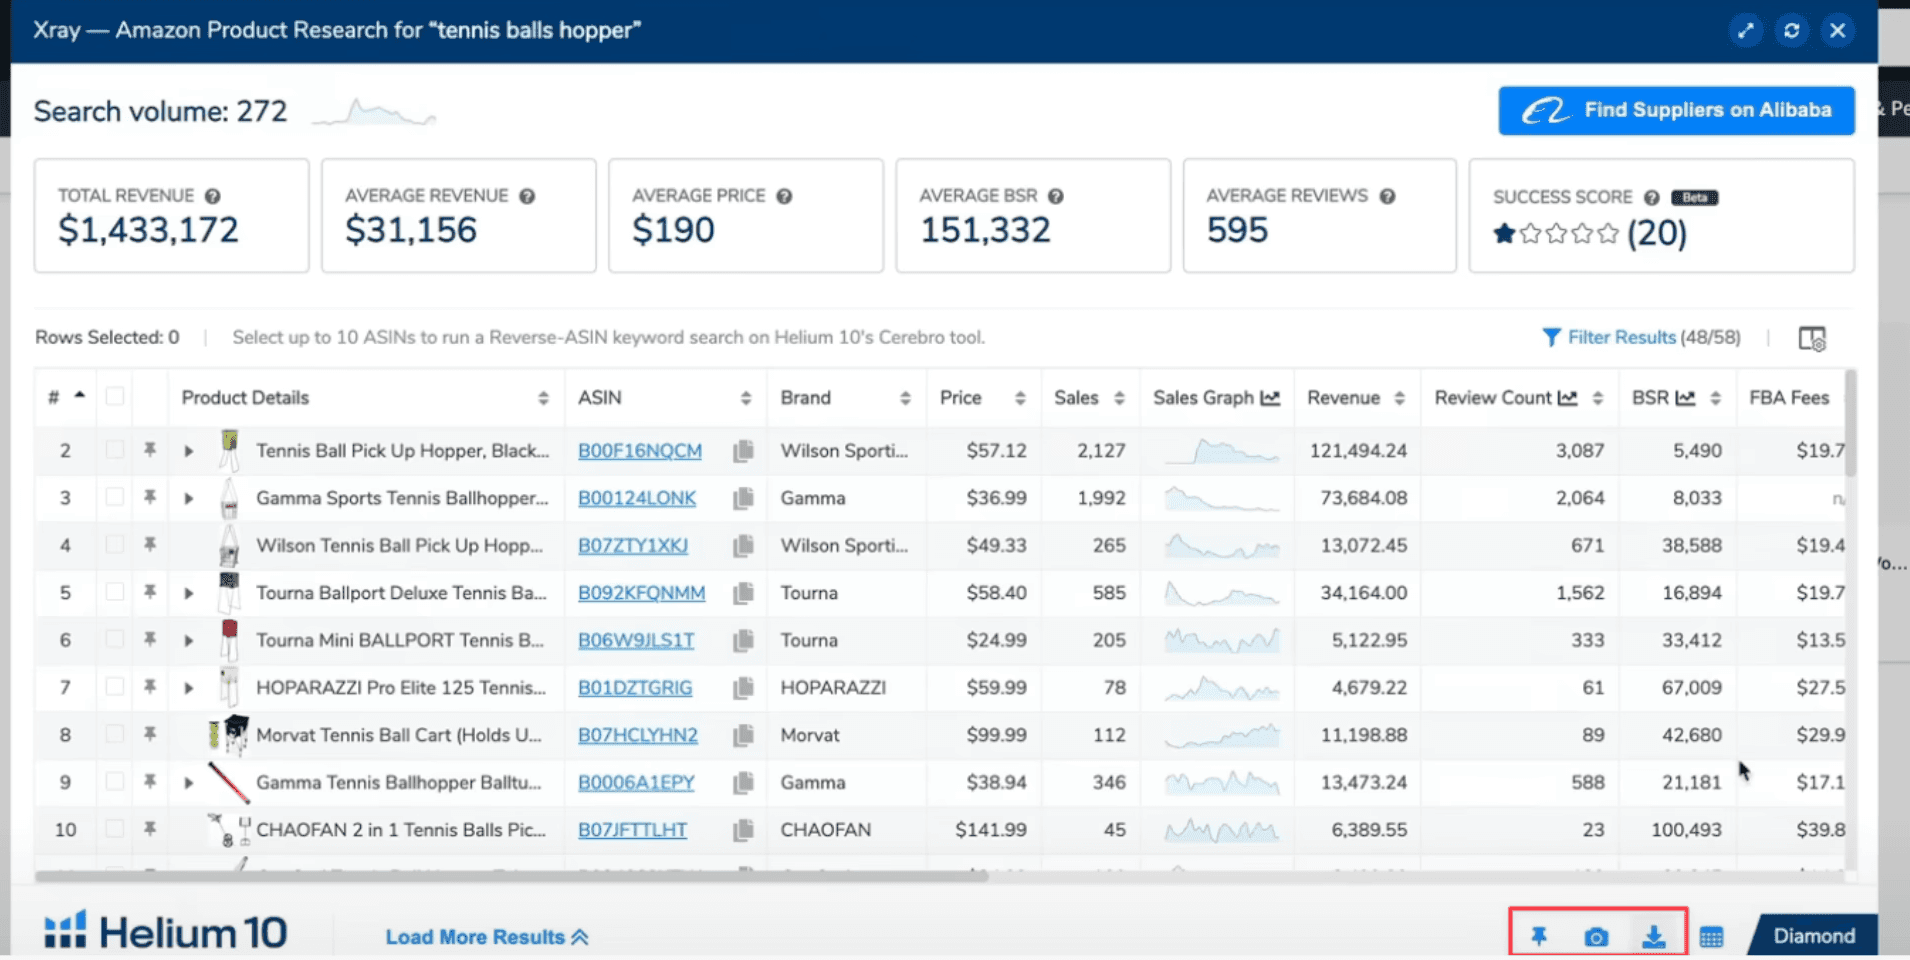Open the Diamond plan button
Image resolution: width=1910 pixels, height=960 pixels.
1813,936
